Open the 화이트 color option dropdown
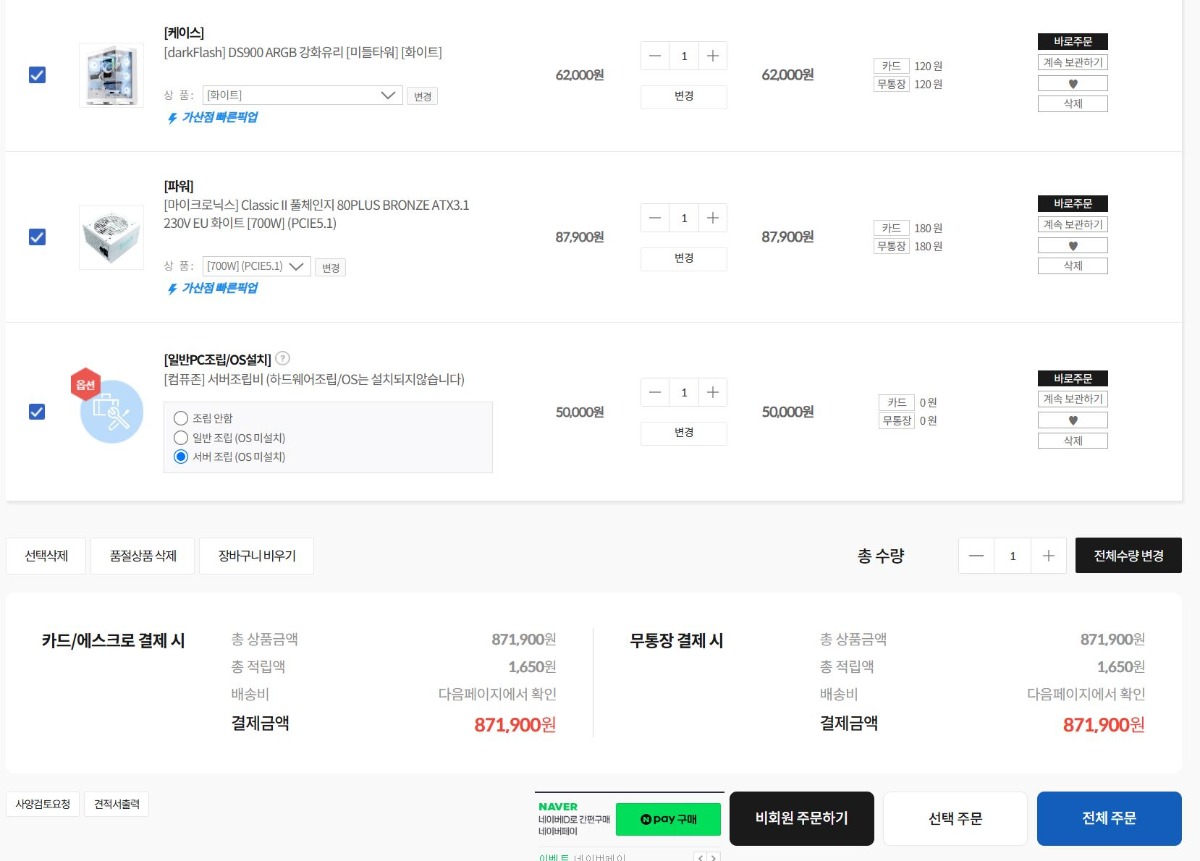Viewport: 1200px width, 861px height. 302,95
